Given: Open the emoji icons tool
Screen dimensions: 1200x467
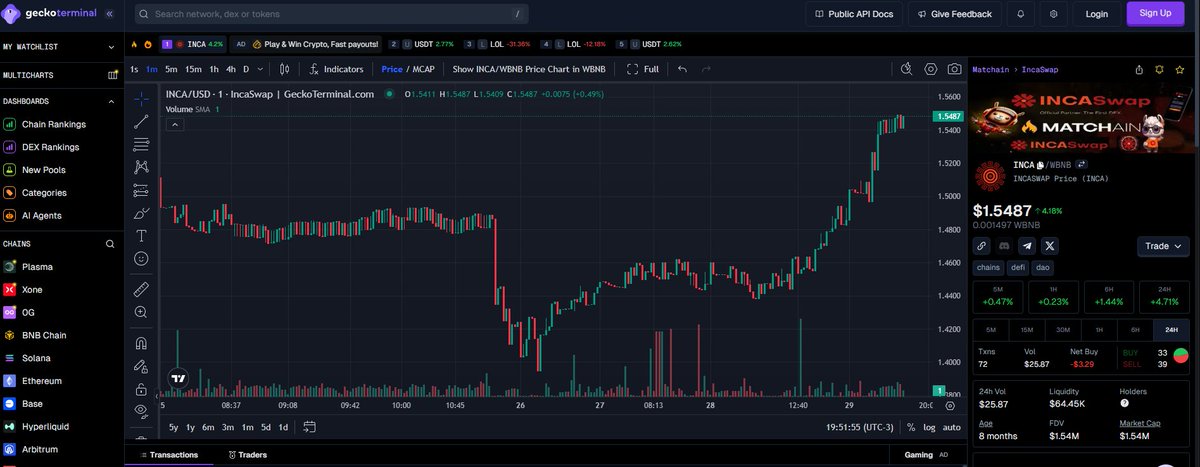Looking at the screenshot, I should click(x=141, y=258).
